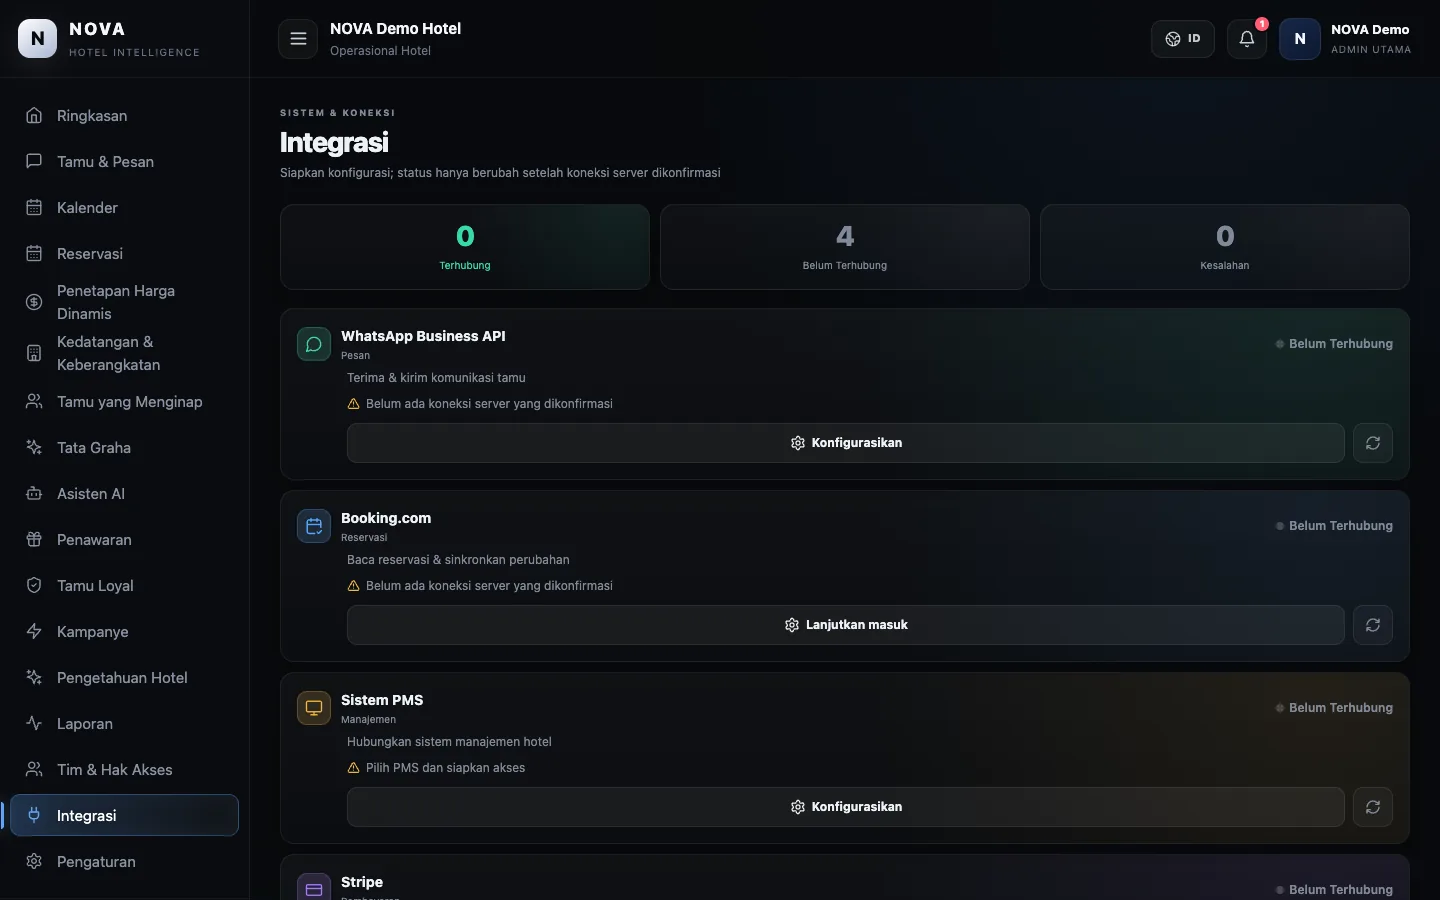Click Sistem PMS's Belum Terhubung status badge
This screenshot has width=1440, height=900.
1334,708
